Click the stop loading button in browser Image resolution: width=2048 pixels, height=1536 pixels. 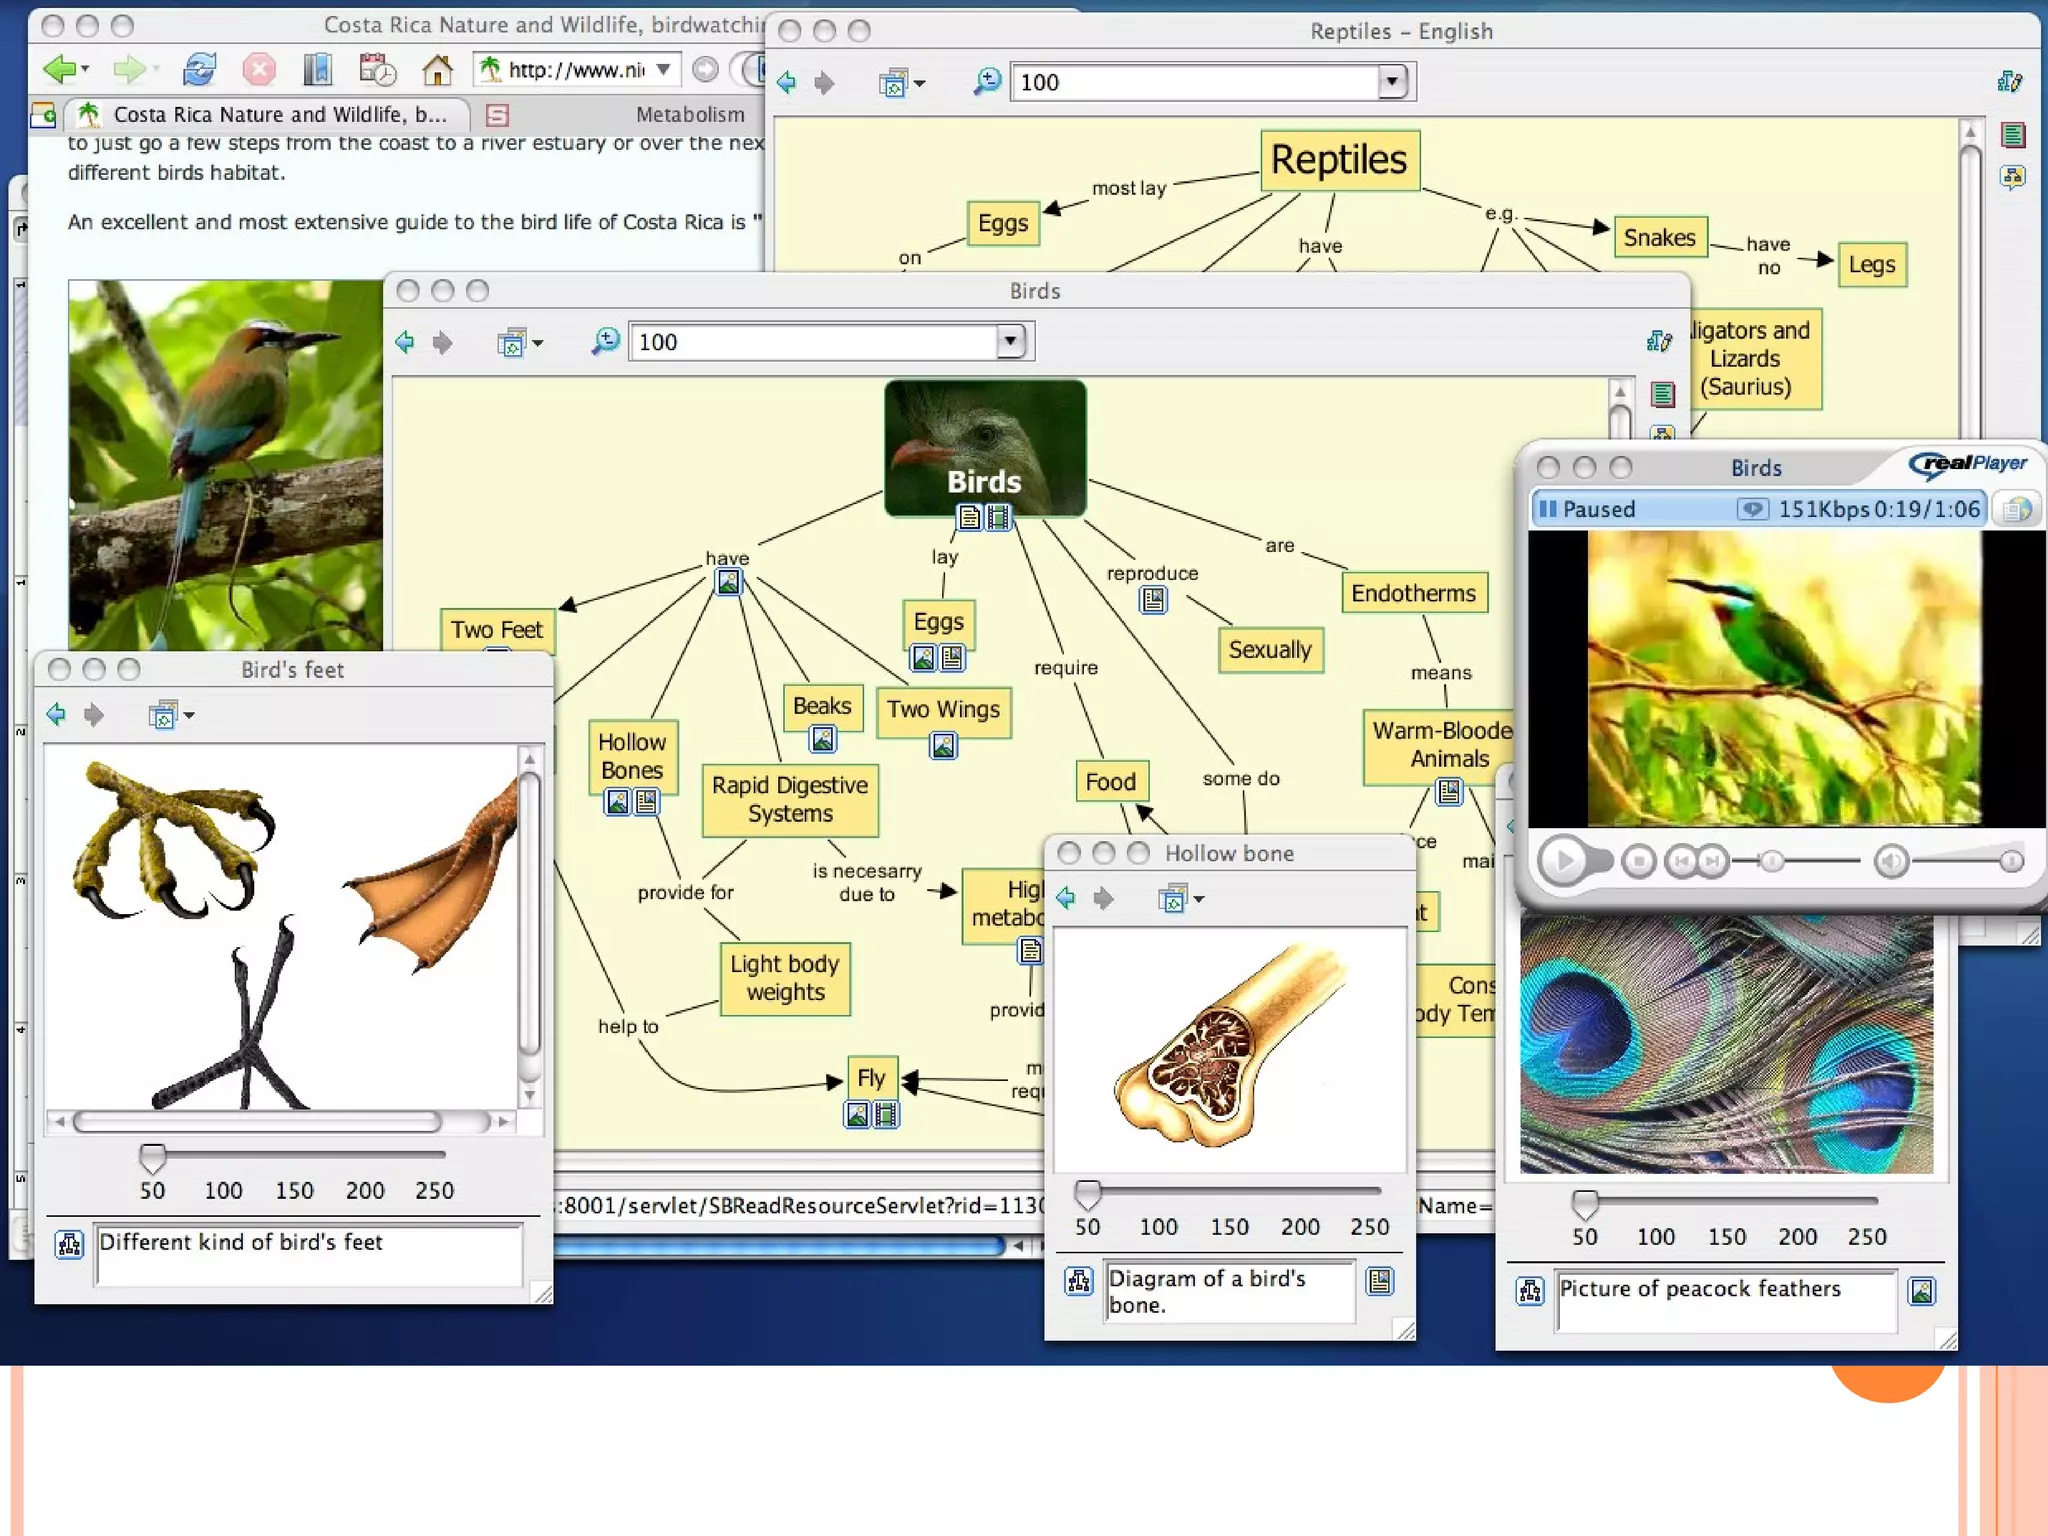pos(259,70)
